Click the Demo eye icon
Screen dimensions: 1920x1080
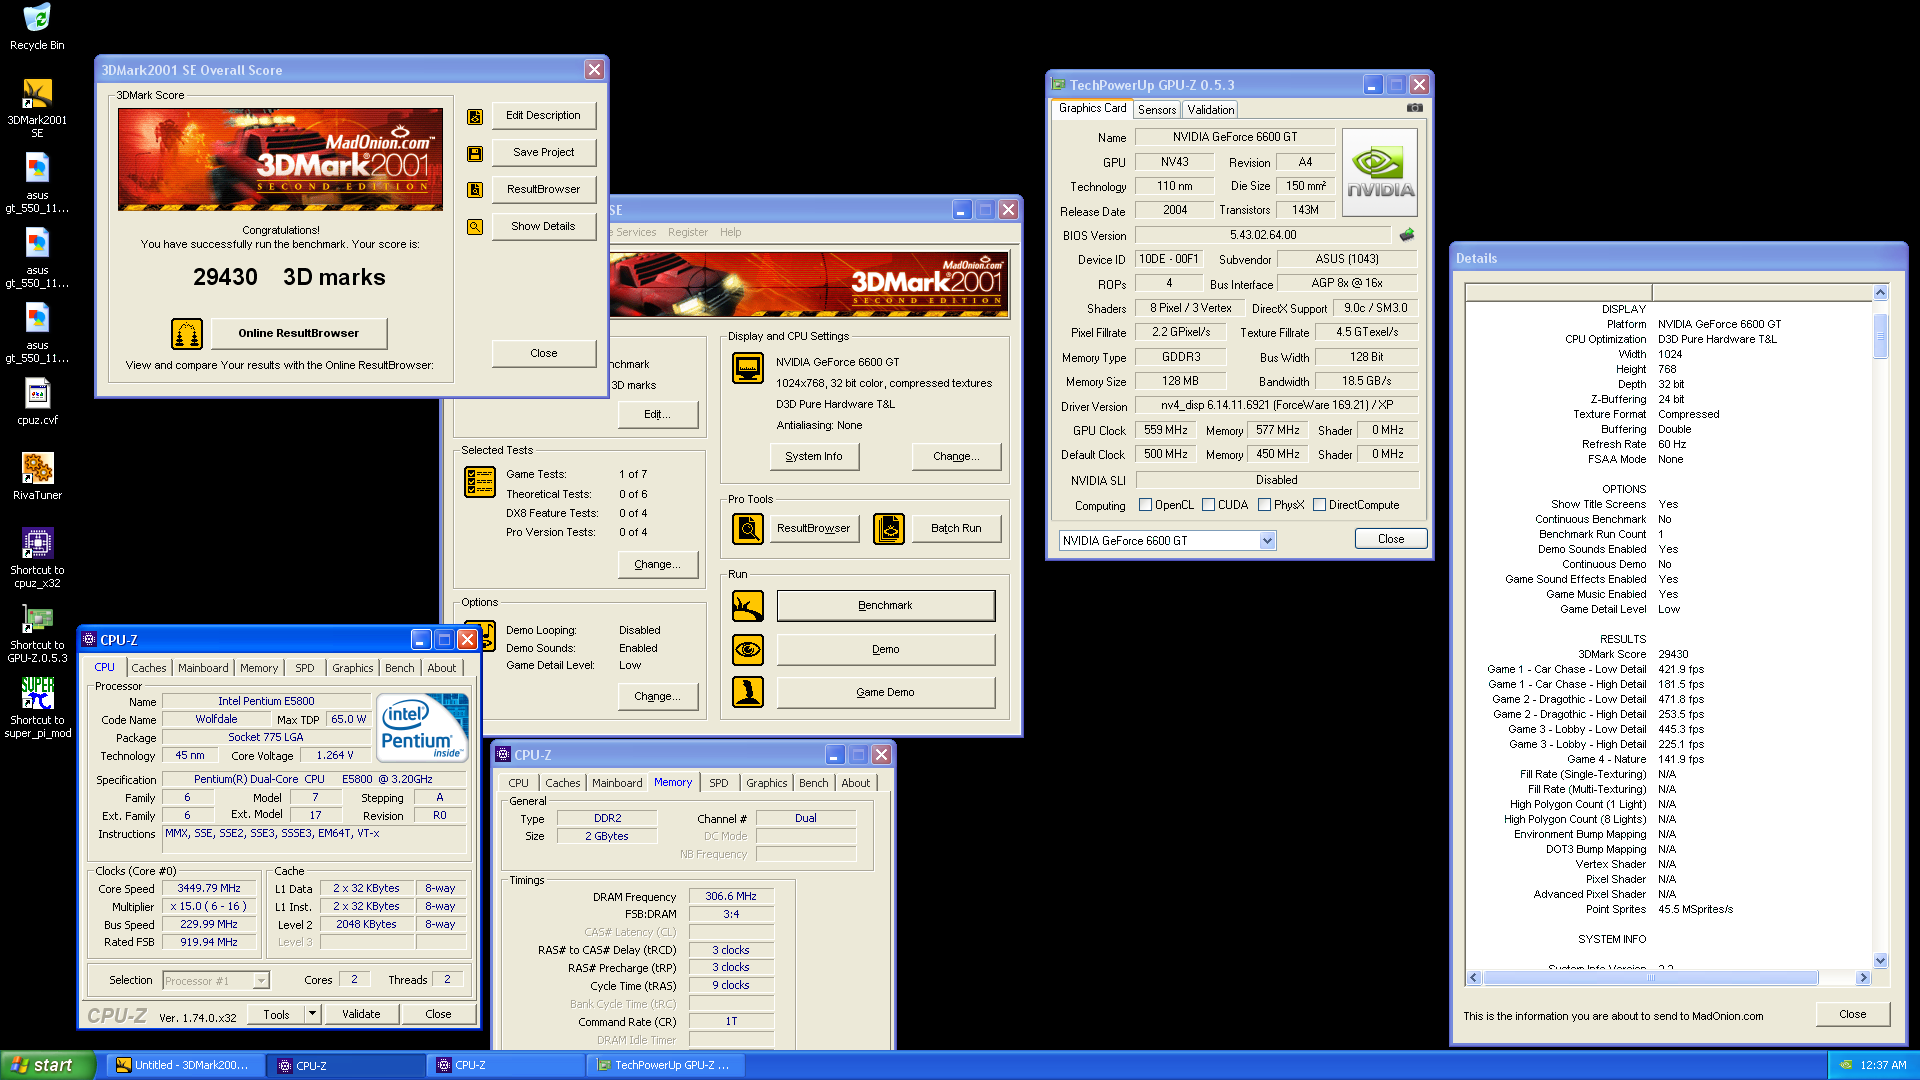coord(748,649)
